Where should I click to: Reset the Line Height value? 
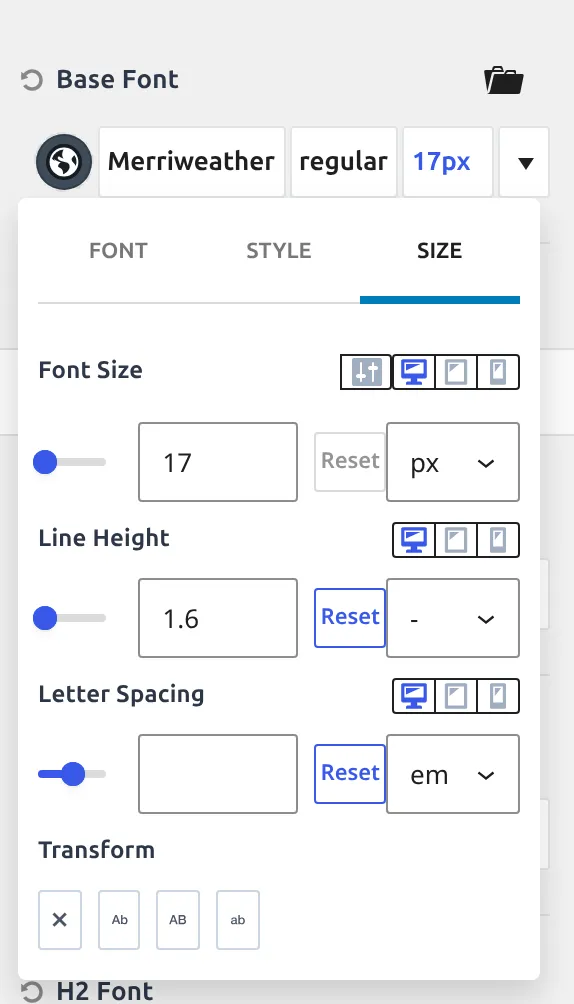(350, 618)
